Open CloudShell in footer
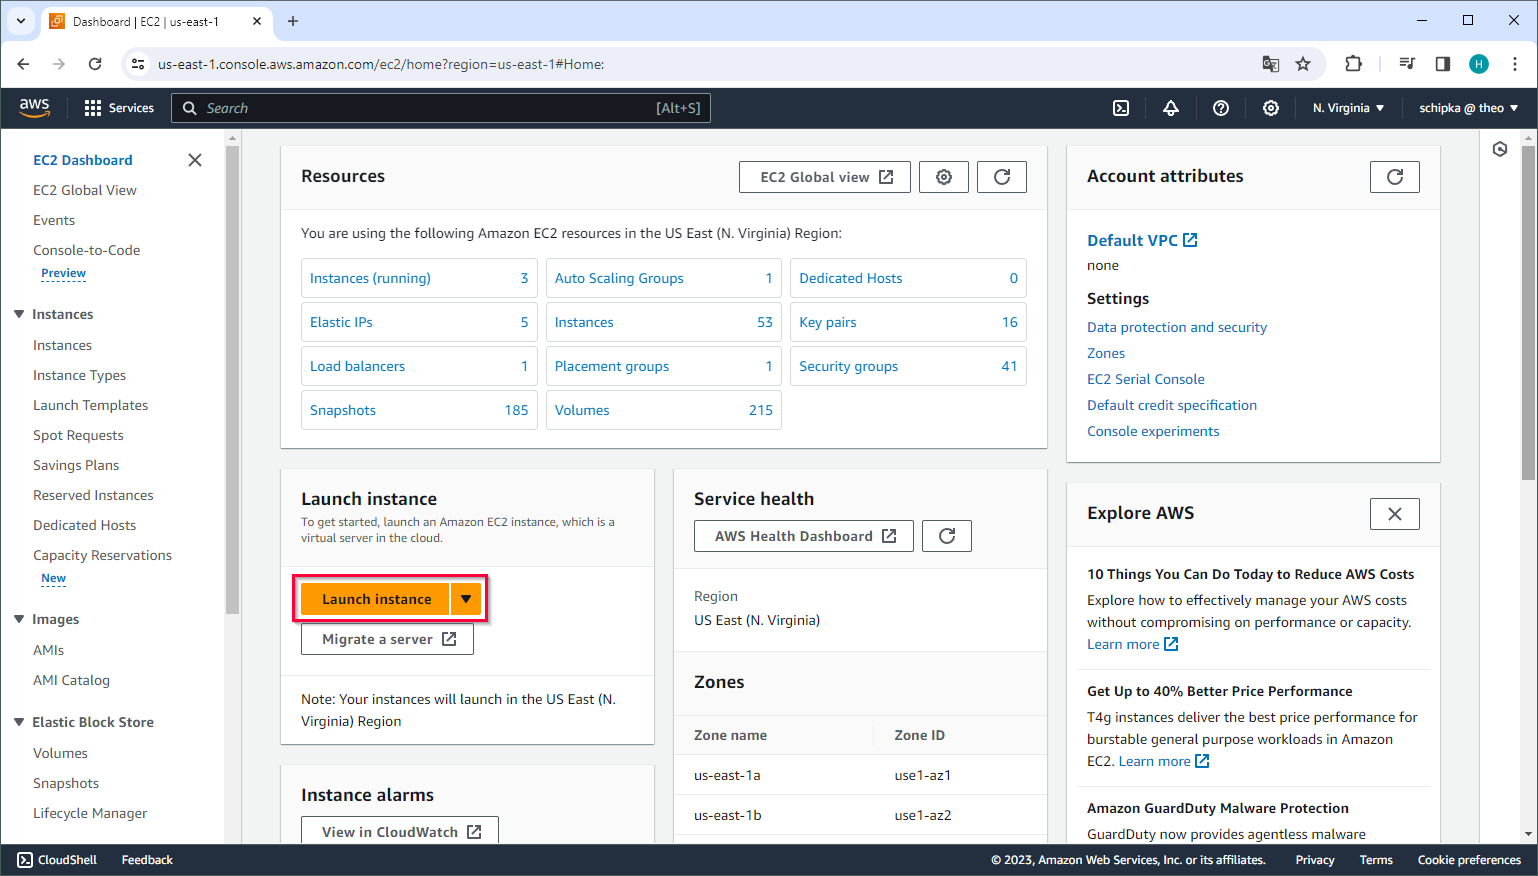 (x=57, y=860)
